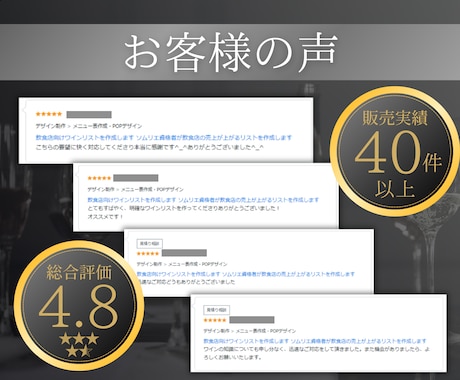Click メニュー表作成・POPデザイン breadcrumb in the 本当に感謝です review
Screen dimensions: 460x380
pyautogui.click(x=107, y=126)
